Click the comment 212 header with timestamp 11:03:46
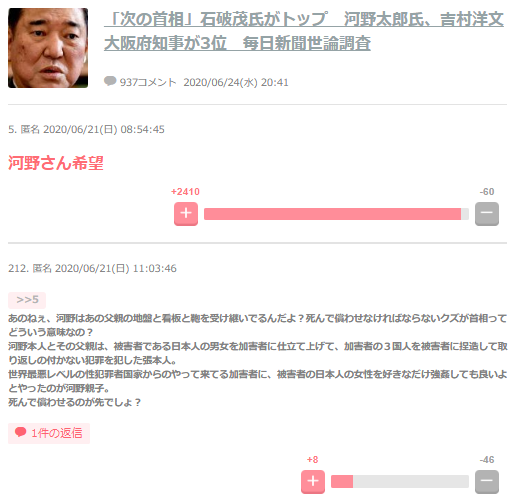This screenshot has height=497, width=514. (x=92, y=268)
